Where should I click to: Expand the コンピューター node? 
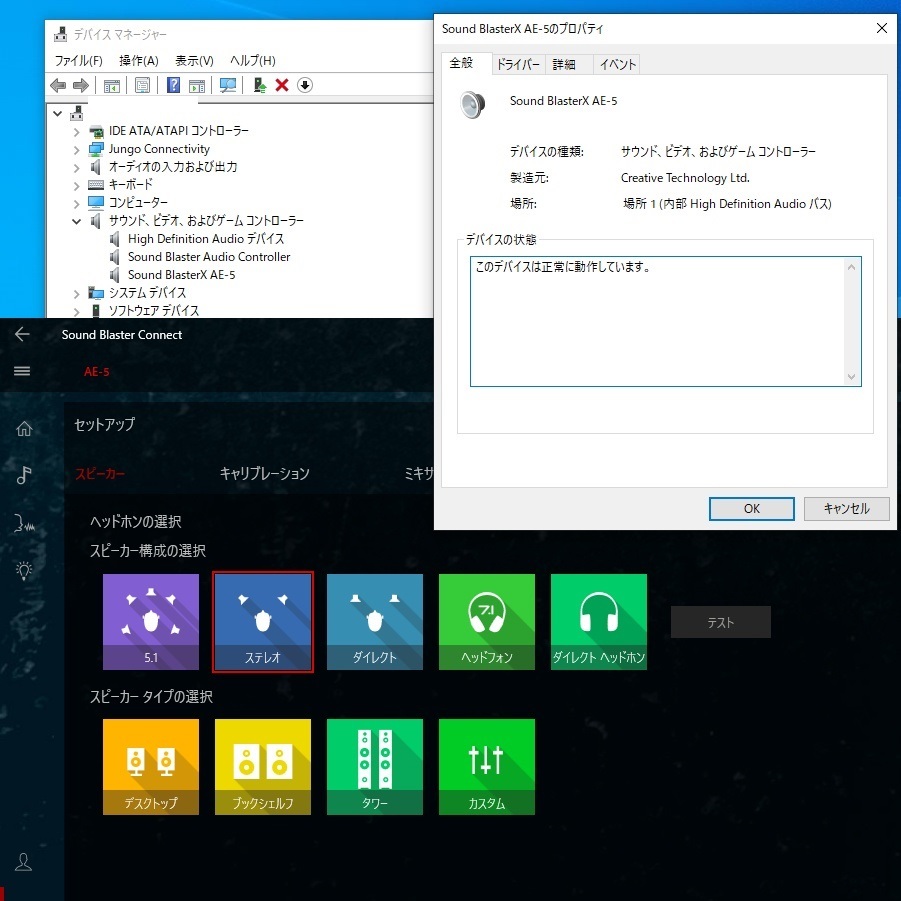coord(76,203)
